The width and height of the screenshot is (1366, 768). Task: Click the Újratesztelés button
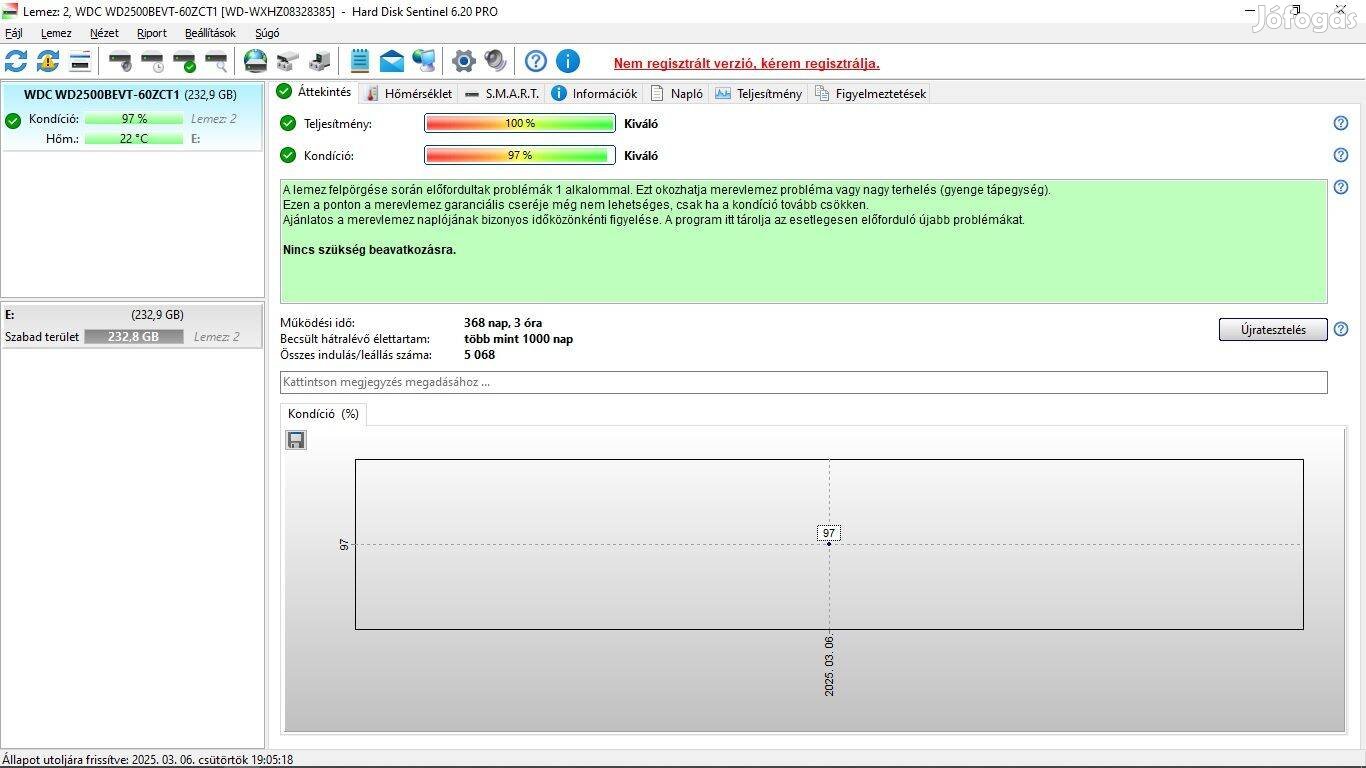[x=1273, y=329]
